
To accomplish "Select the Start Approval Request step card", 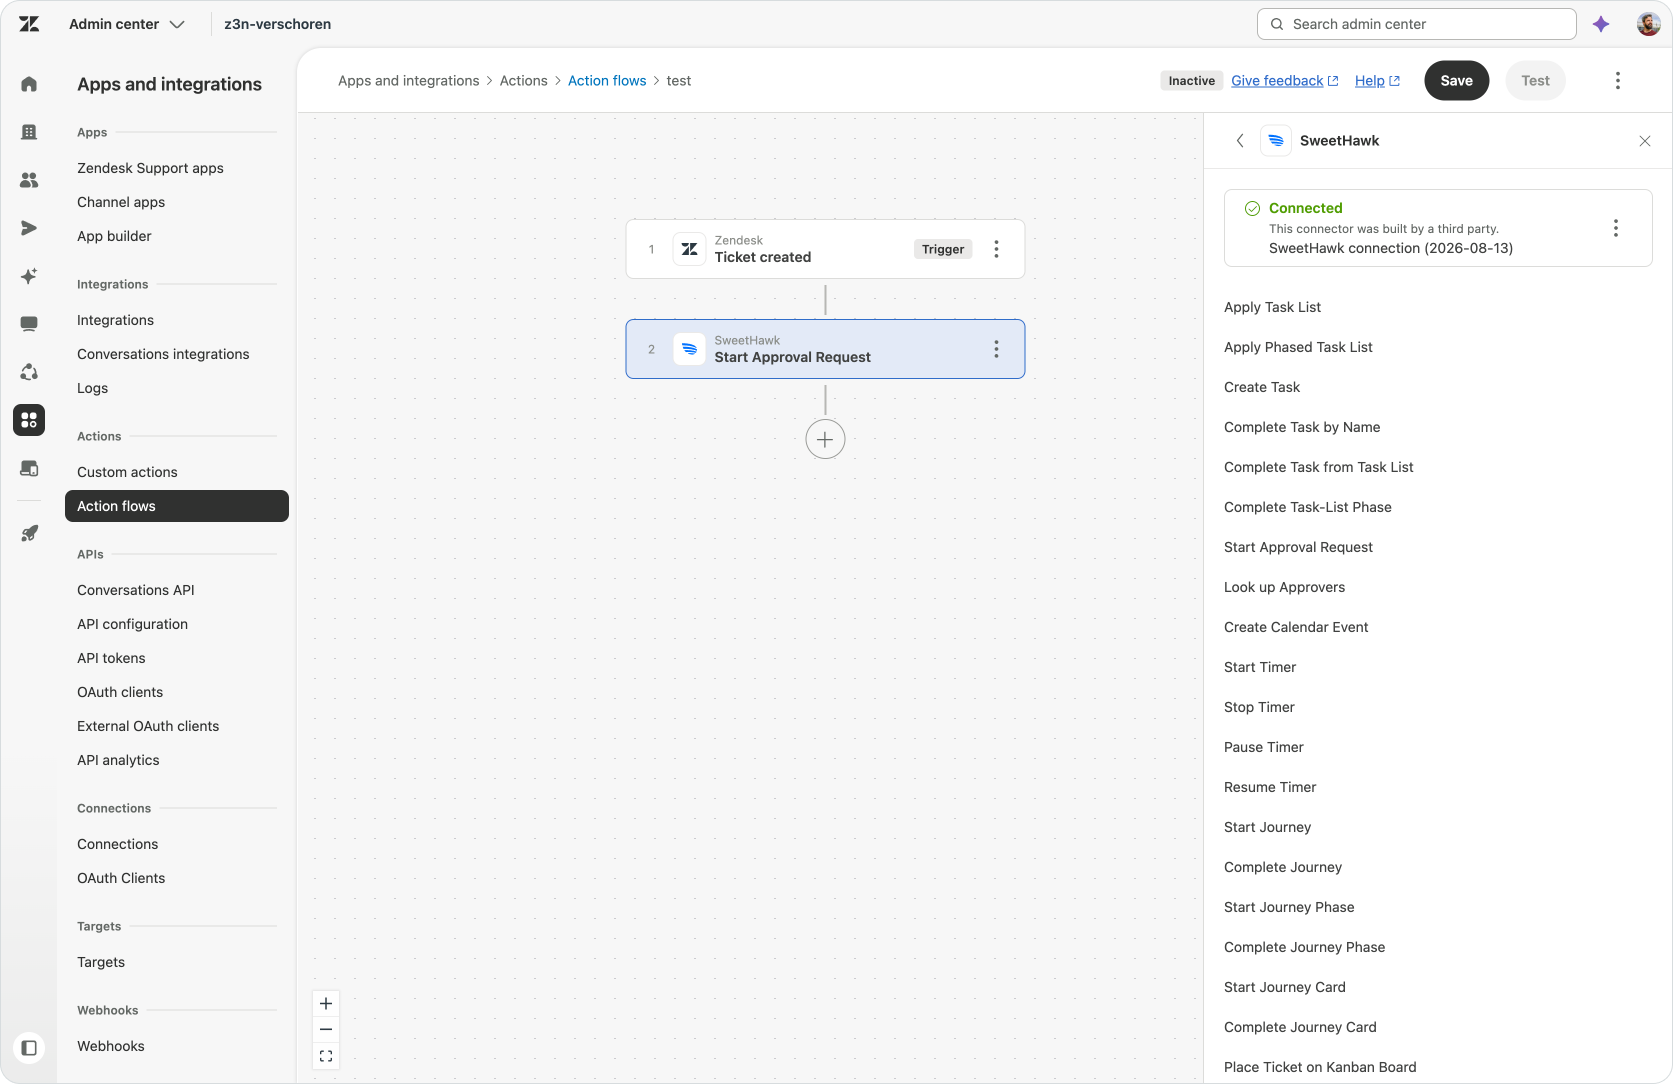I will point(825,349).
